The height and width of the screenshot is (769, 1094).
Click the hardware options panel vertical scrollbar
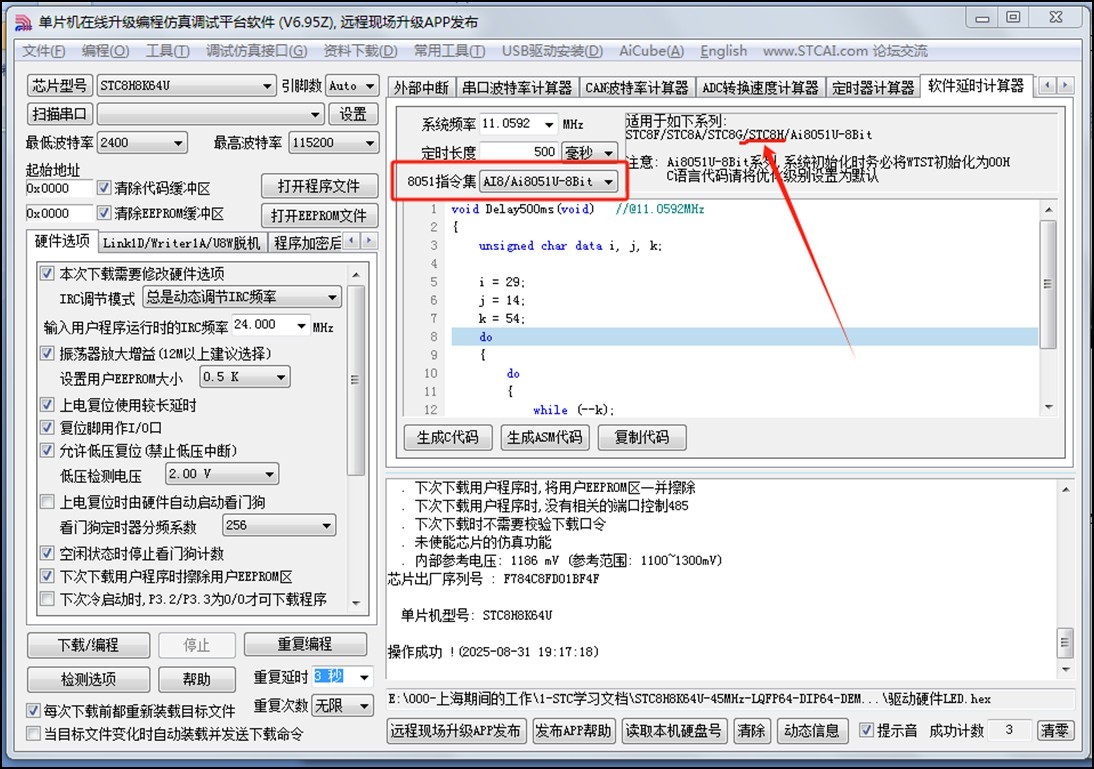tap(357, 380)
